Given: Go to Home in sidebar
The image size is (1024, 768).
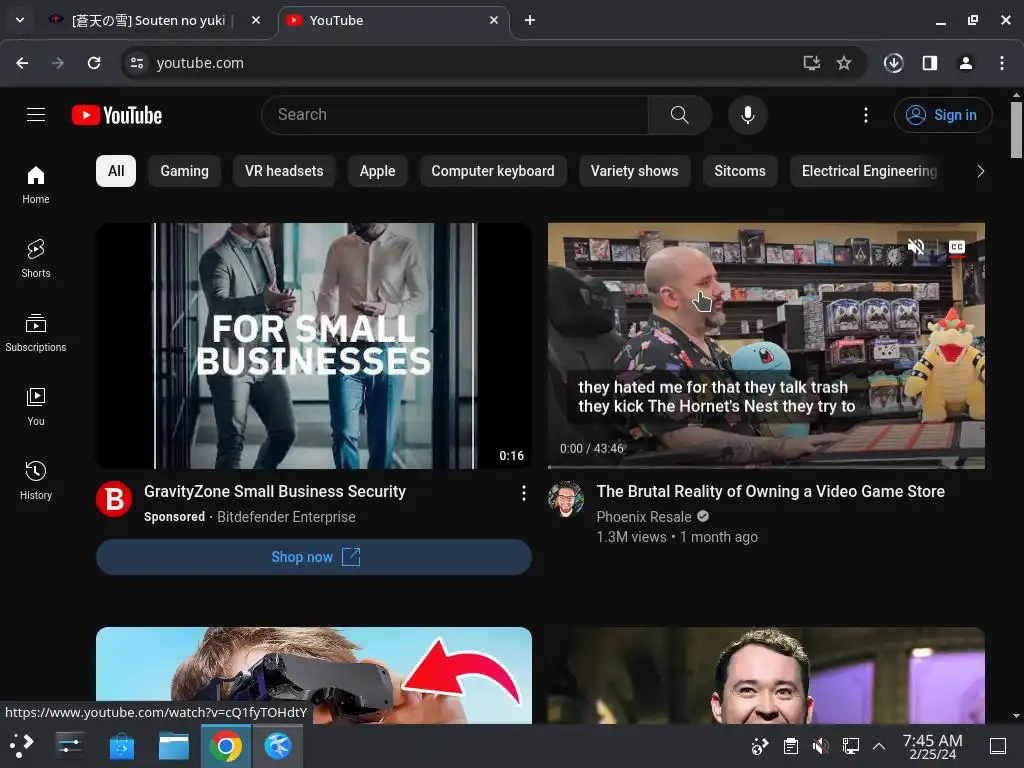Looking at the screenshot, I should coord(36,185).
